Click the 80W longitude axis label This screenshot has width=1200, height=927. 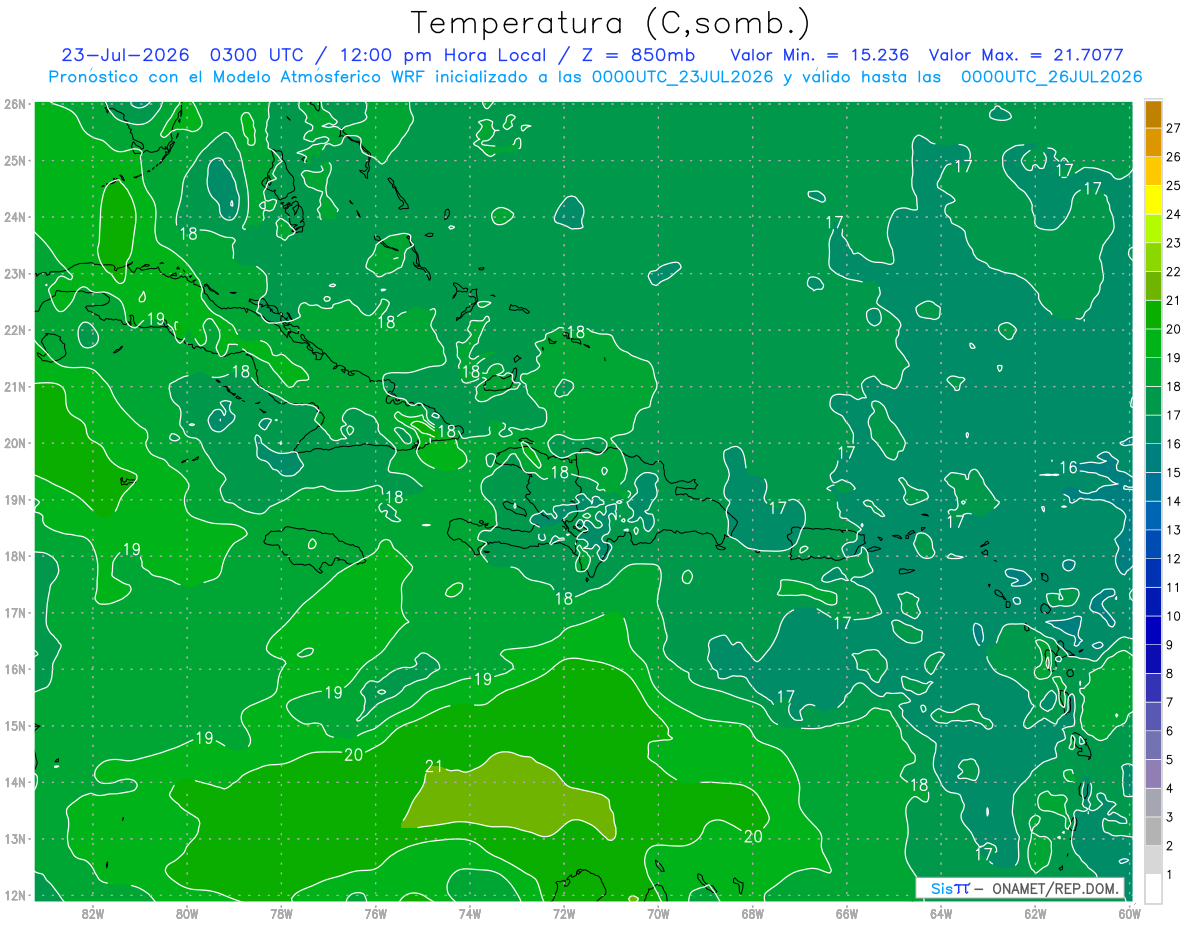pyautogui.click(x=187, y=912)
